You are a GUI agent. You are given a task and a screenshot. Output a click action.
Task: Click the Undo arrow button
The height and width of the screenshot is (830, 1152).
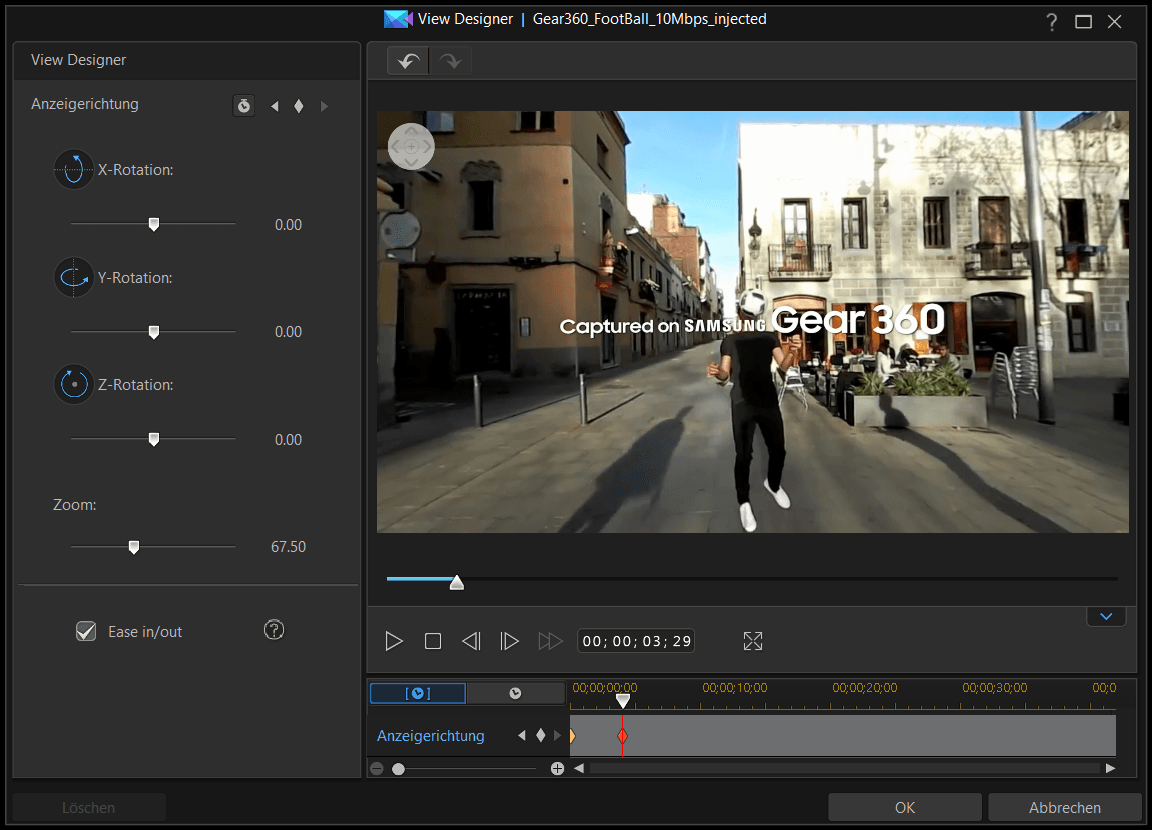pyautogui.click(x=408, y=61)
